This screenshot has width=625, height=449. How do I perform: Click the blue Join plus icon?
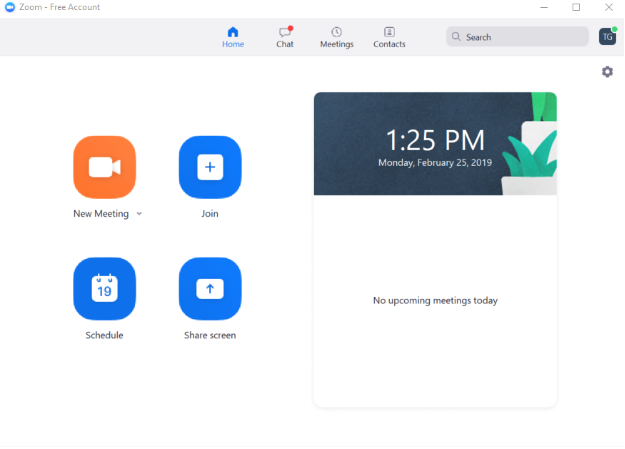[210, 167]
